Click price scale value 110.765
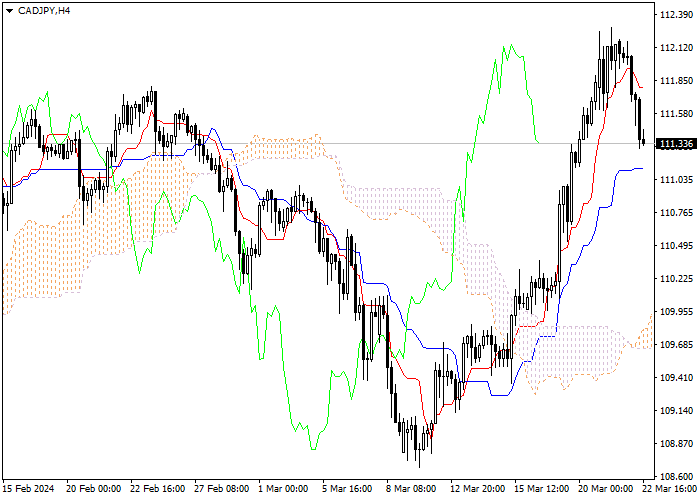 [x=676, y=212]
